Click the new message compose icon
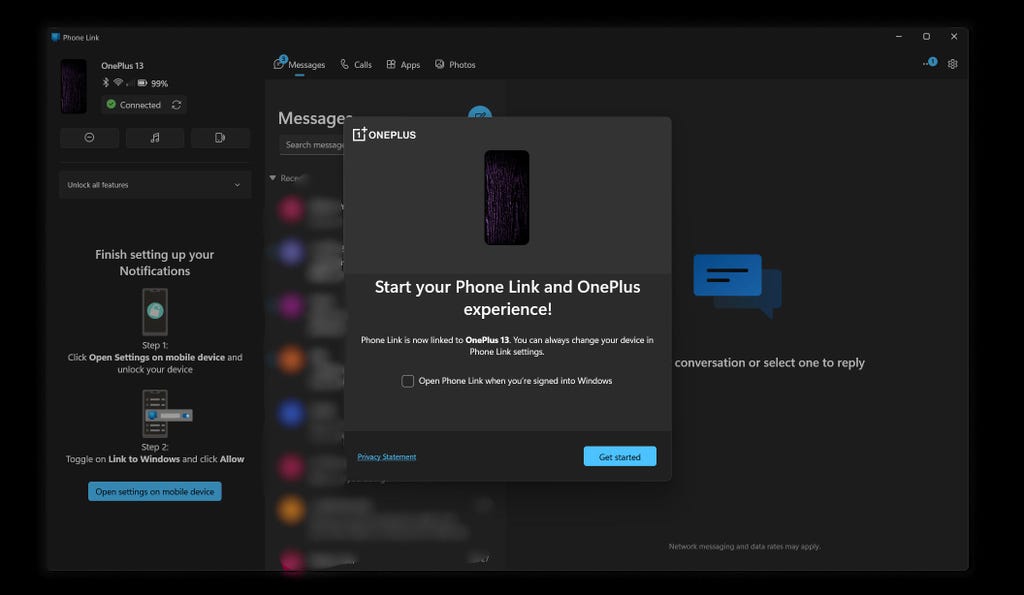The height and width of the screenshot is (595, 1024). tap(480, 116)
